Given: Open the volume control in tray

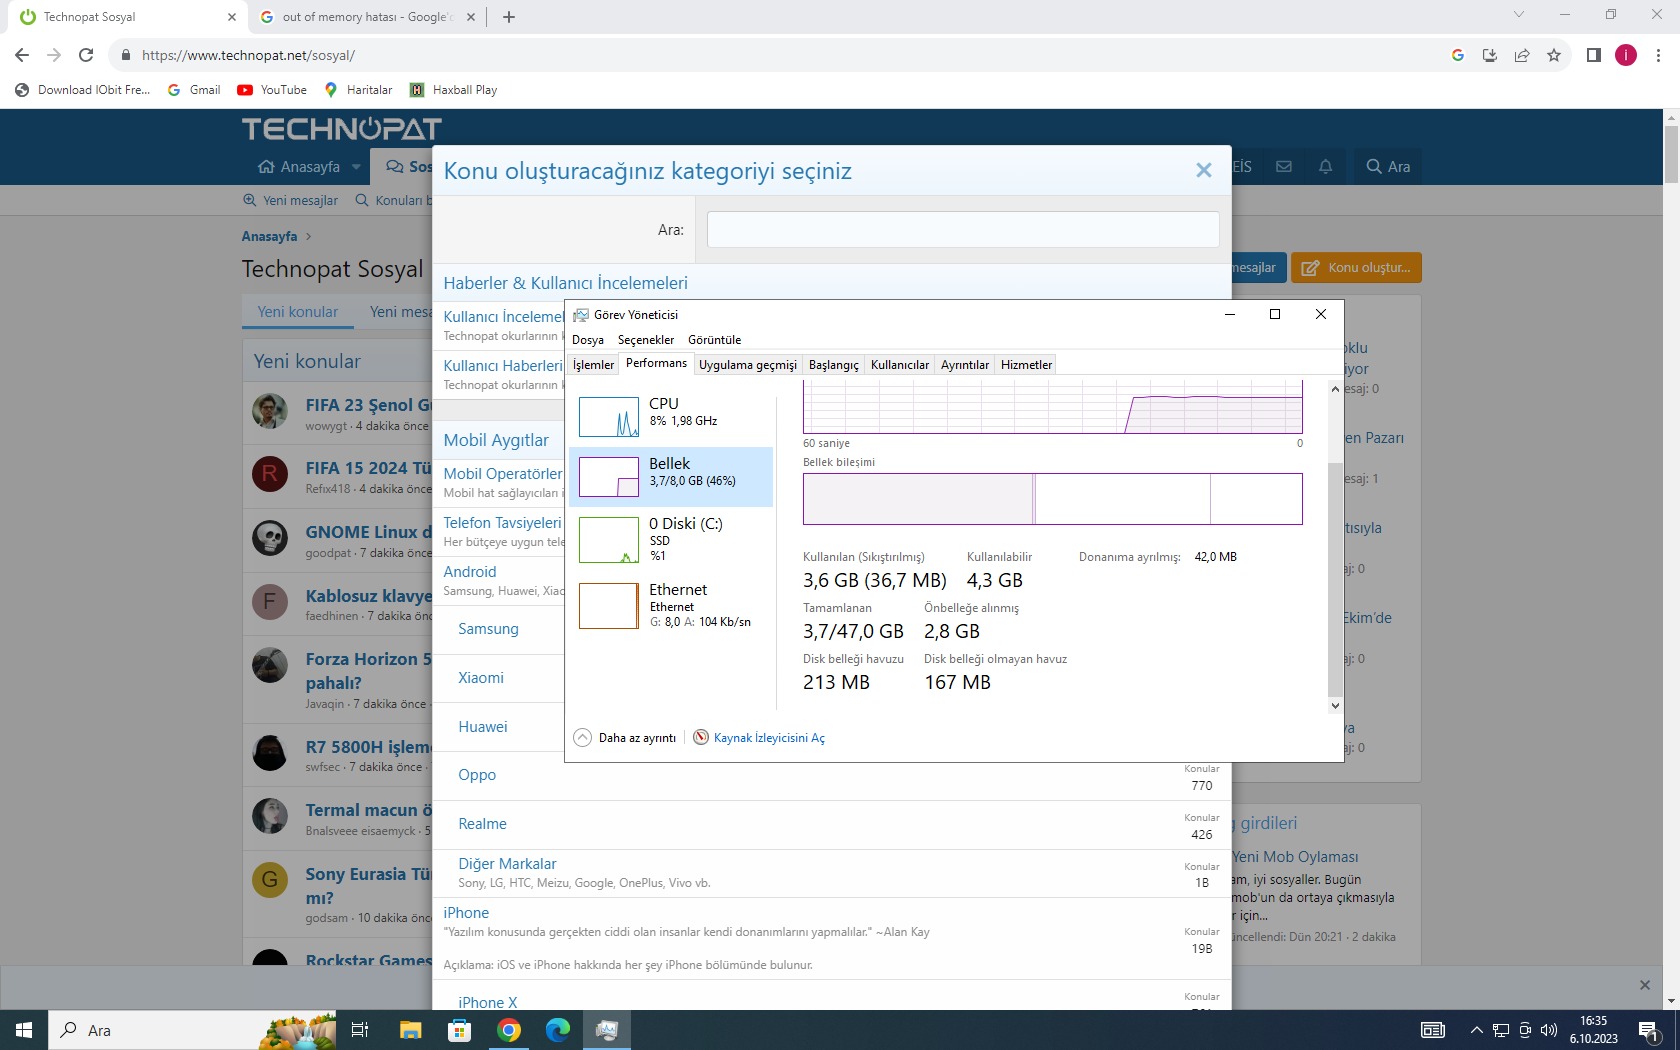Looking at the screenshot, I should 1549,1030.
